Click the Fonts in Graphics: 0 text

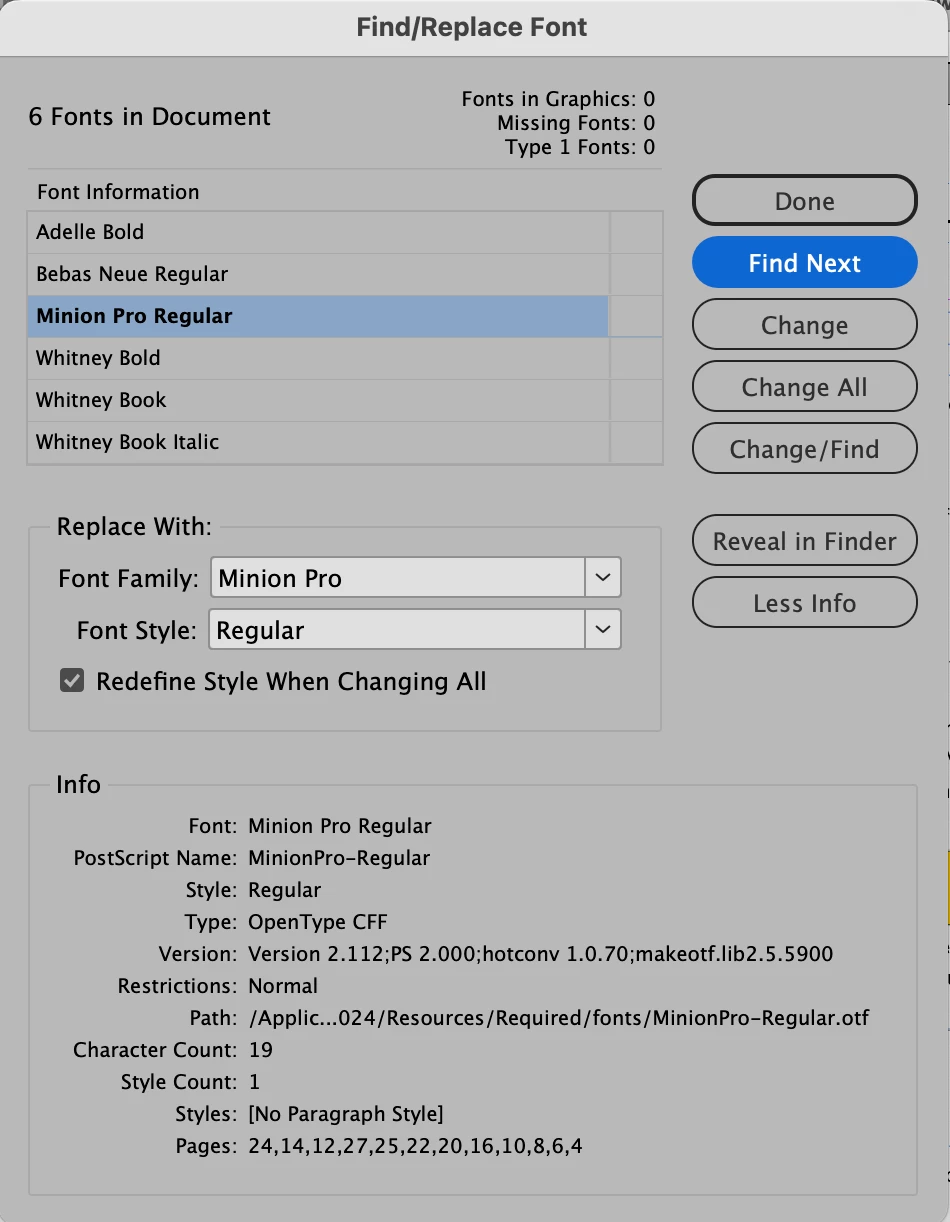(558, 99)
